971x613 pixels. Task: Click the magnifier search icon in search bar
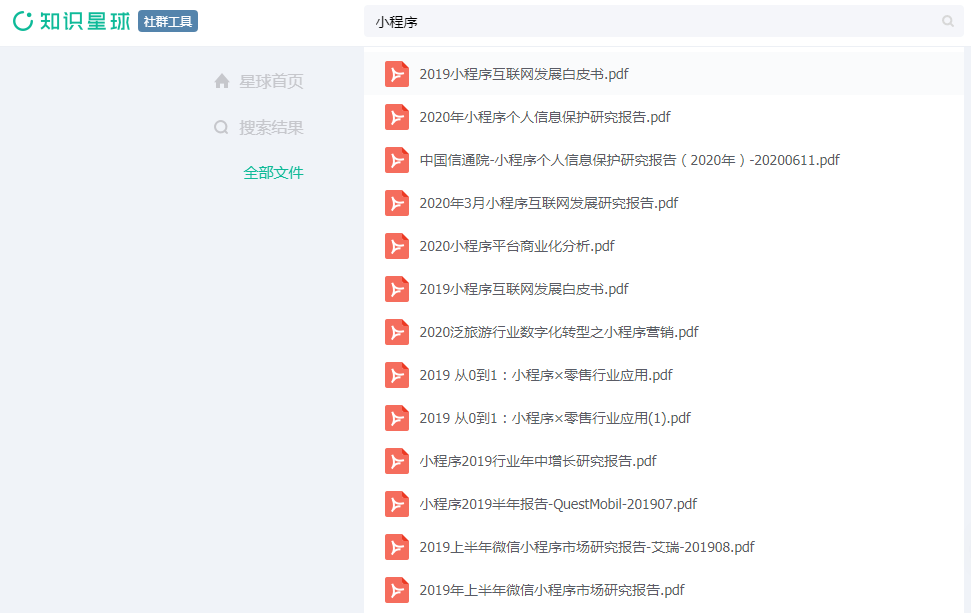[x=947, y=22]
